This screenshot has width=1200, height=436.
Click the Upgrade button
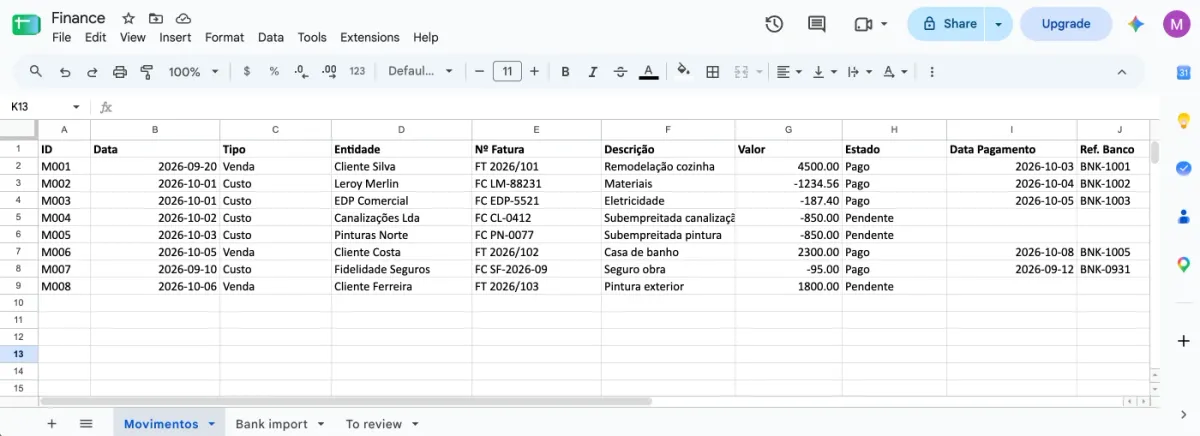1066,24
